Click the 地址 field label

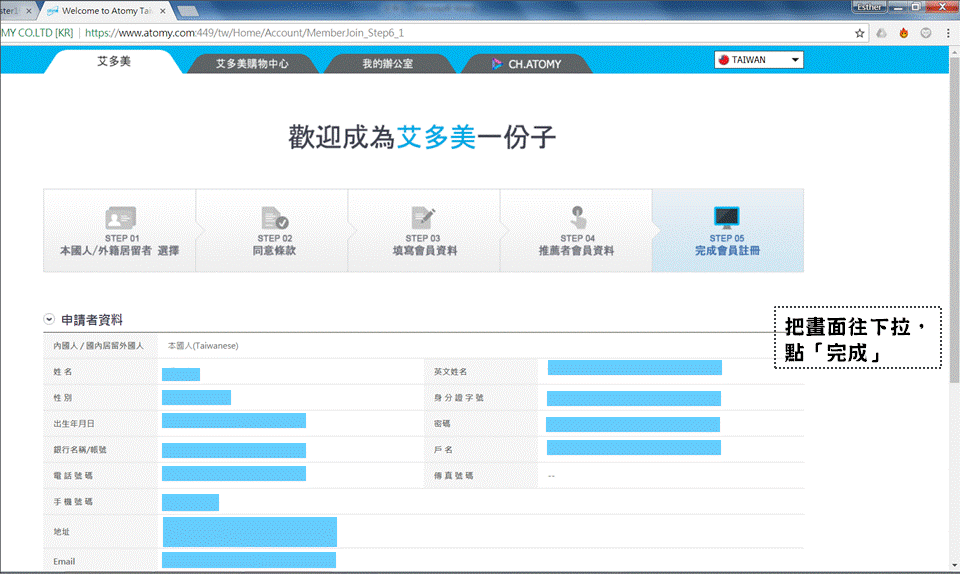[x=61, y=531]
